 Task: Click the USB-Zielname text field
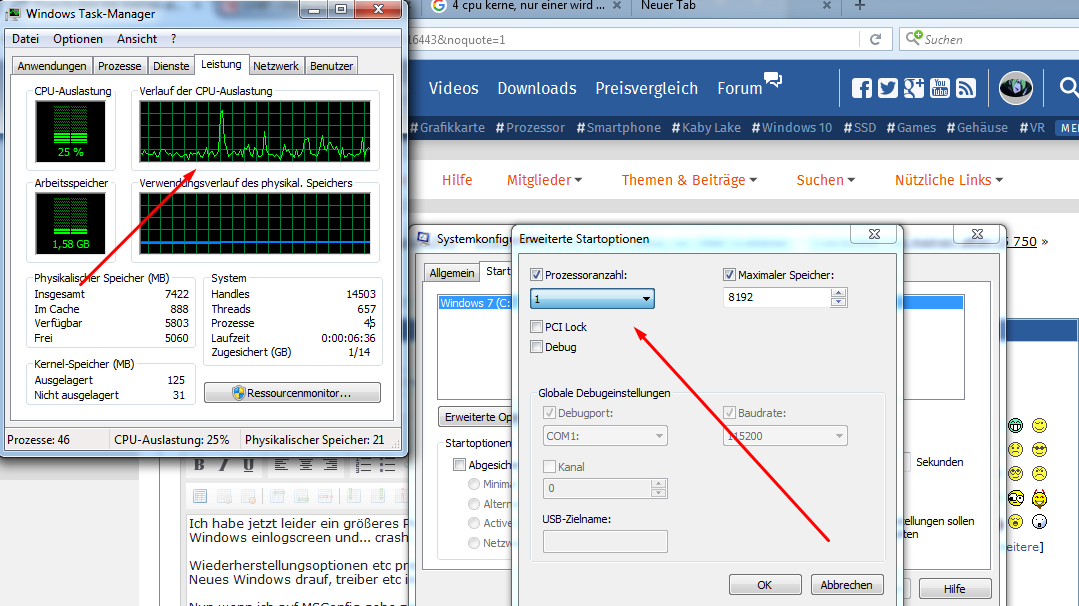(x=605, y=541)
